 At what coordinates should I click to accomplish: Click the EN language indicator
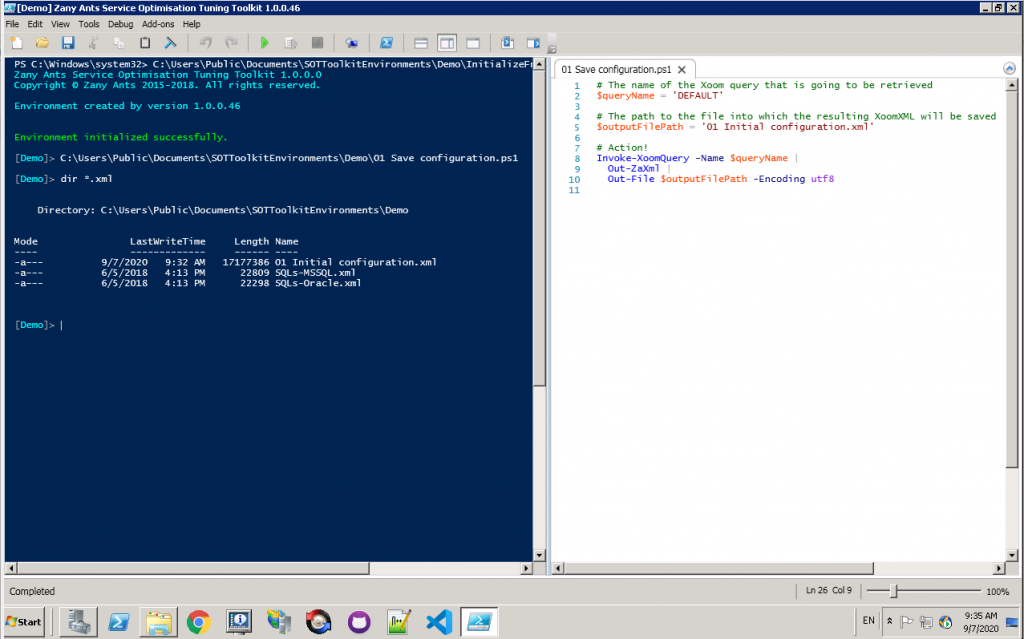(869, 621)
